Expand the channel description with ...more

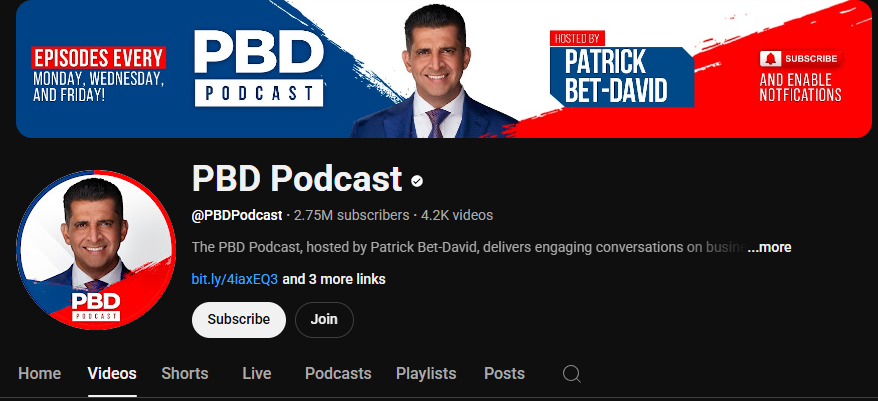pyautogui.click(x=769, y=247)
